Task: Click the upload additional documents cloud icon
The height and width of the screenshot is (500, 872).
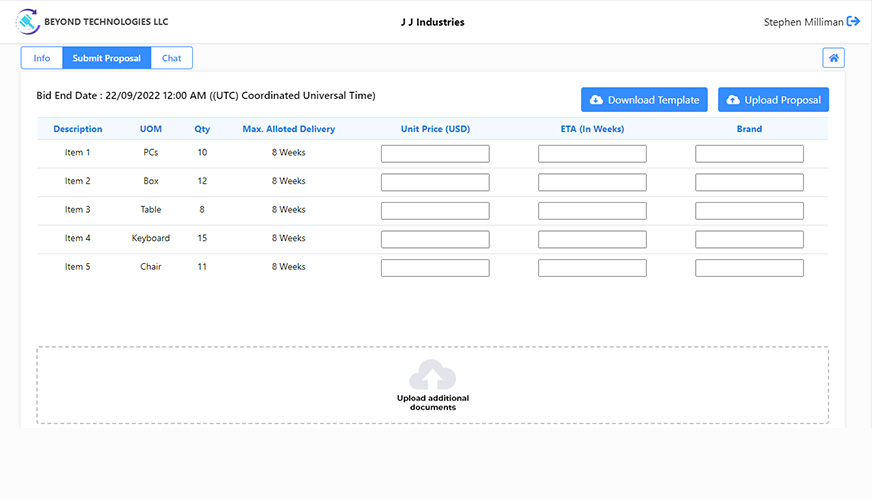Action: point(433,374)
